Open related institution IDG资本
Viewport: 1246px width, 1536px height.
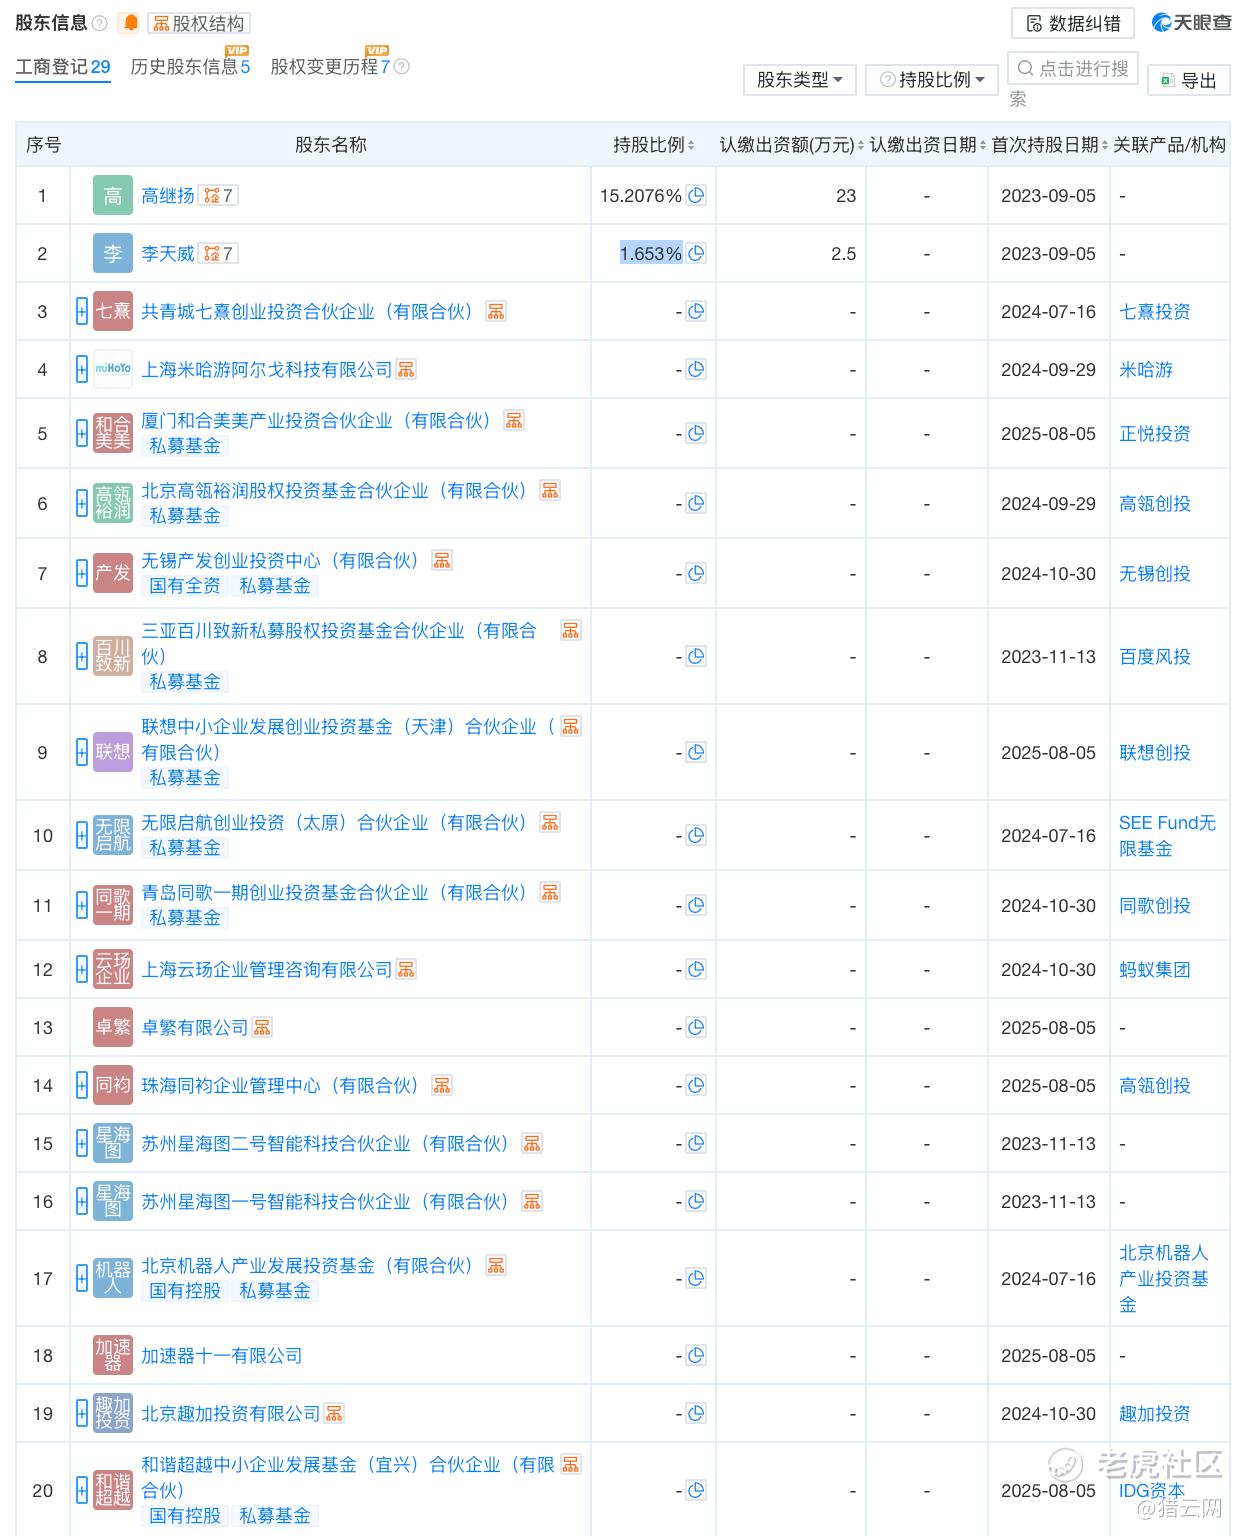point(1152,1491)
